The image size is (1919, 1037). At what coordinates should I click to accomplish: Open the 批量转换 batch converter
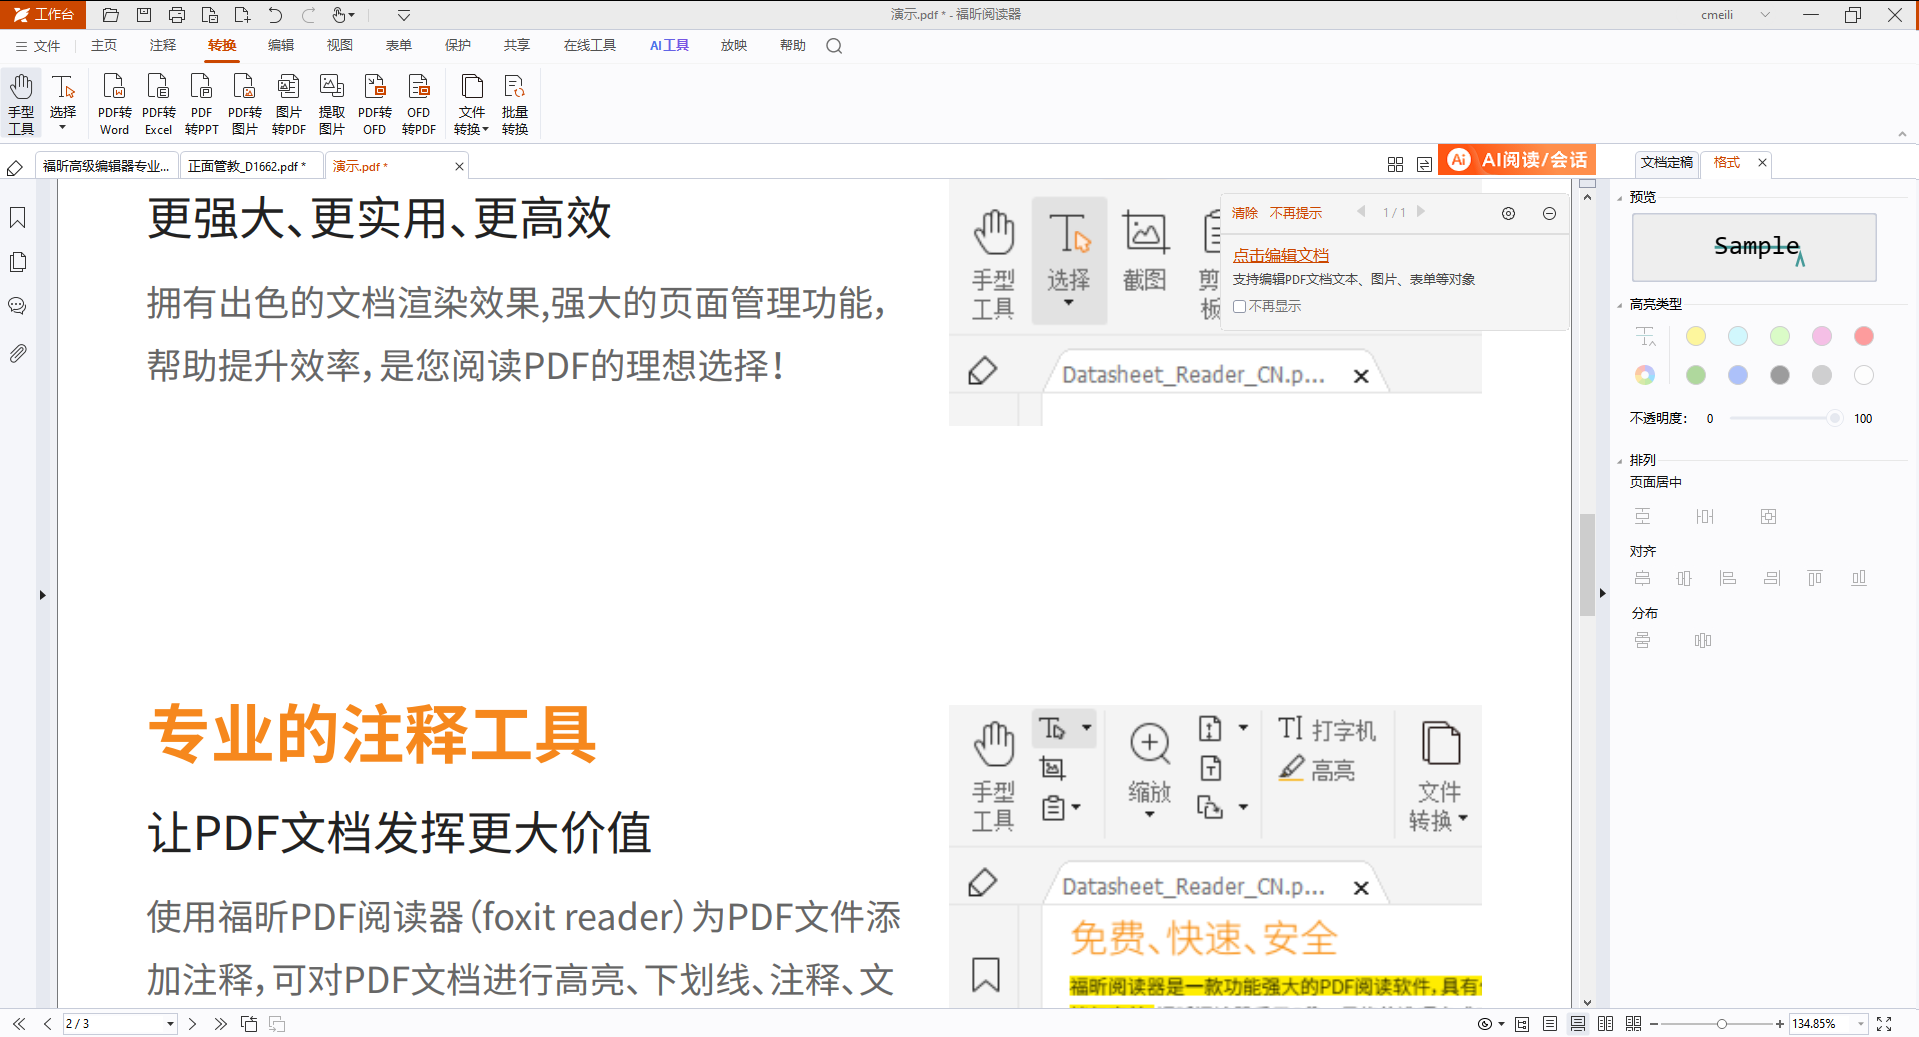coord(515,104)
